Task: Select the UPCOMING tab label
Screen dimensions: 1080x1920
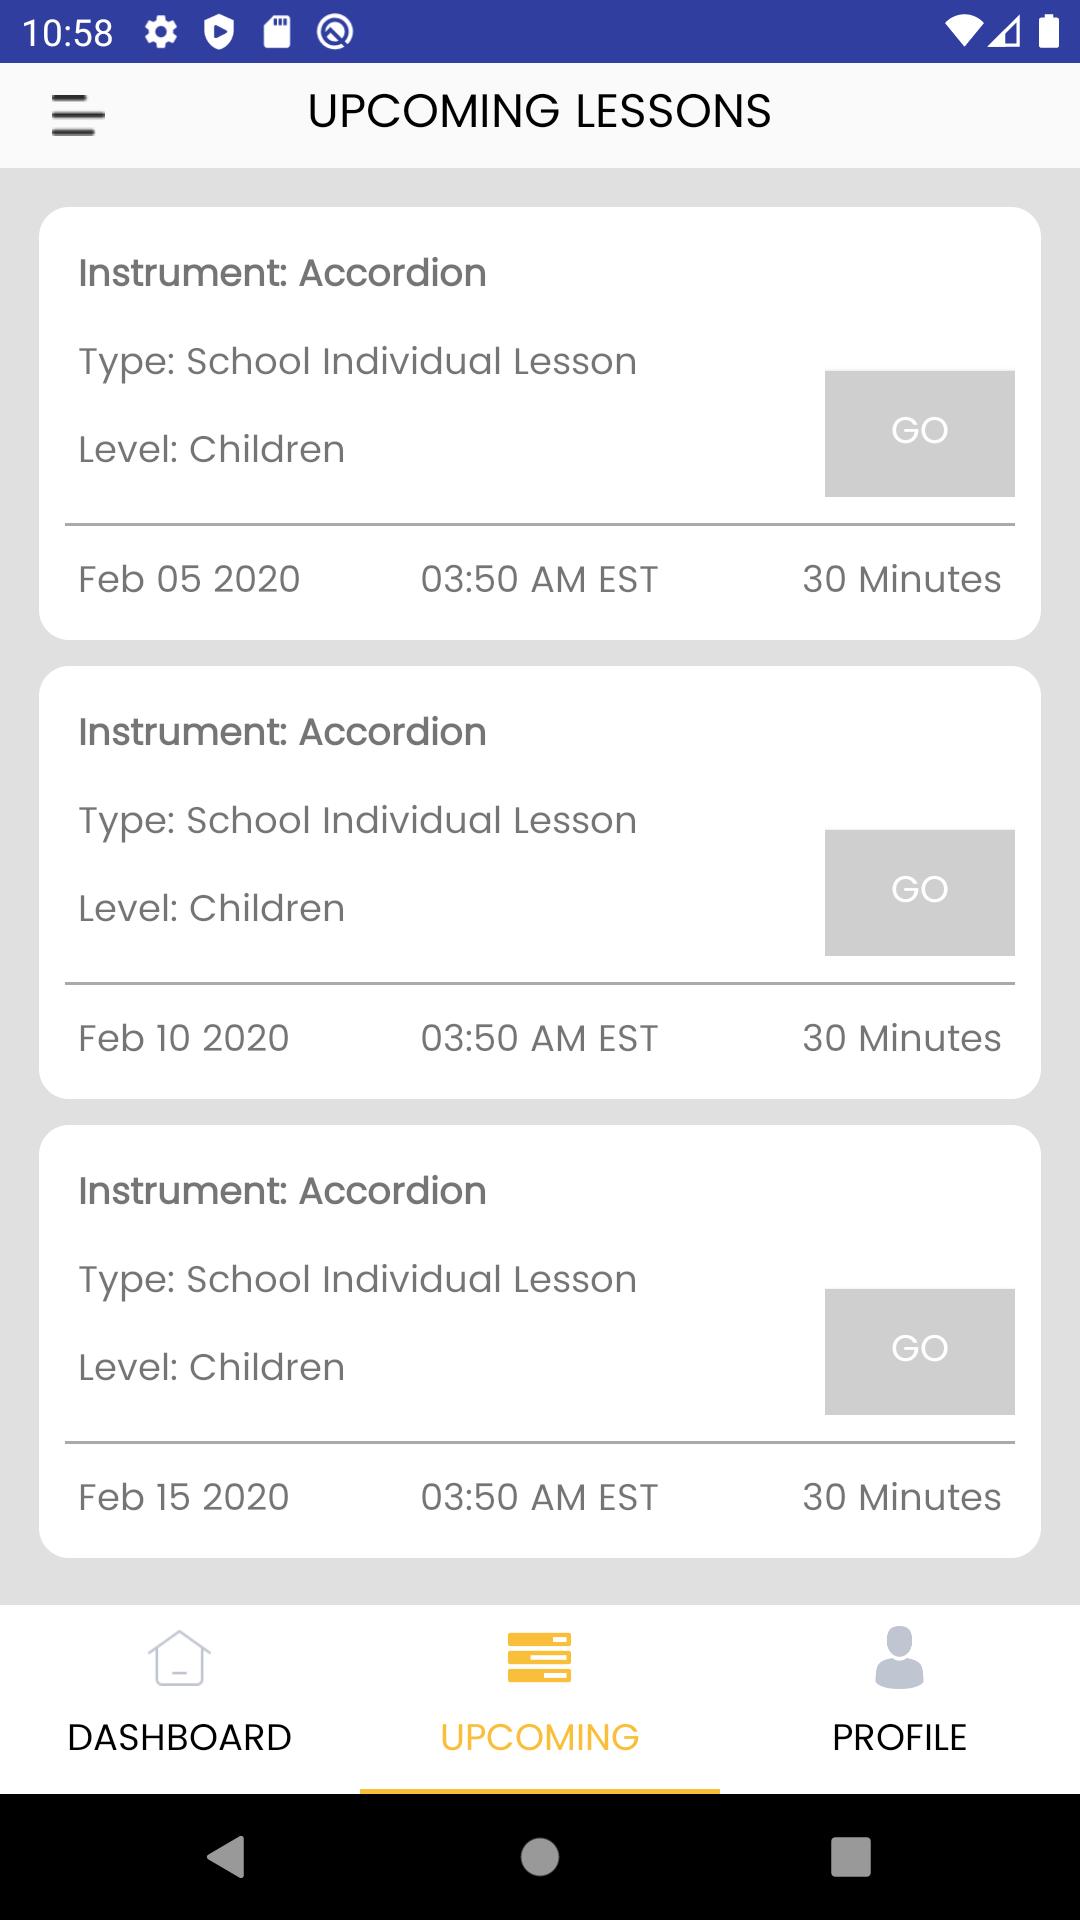Action: [x=540, y=1737]
